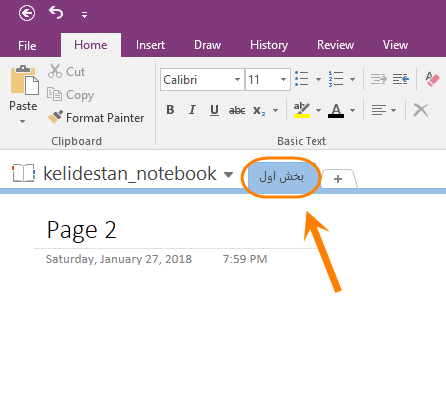This screenshot has height=408, width=446.
Task: Switch to the View tab
Action: (395, 45)
